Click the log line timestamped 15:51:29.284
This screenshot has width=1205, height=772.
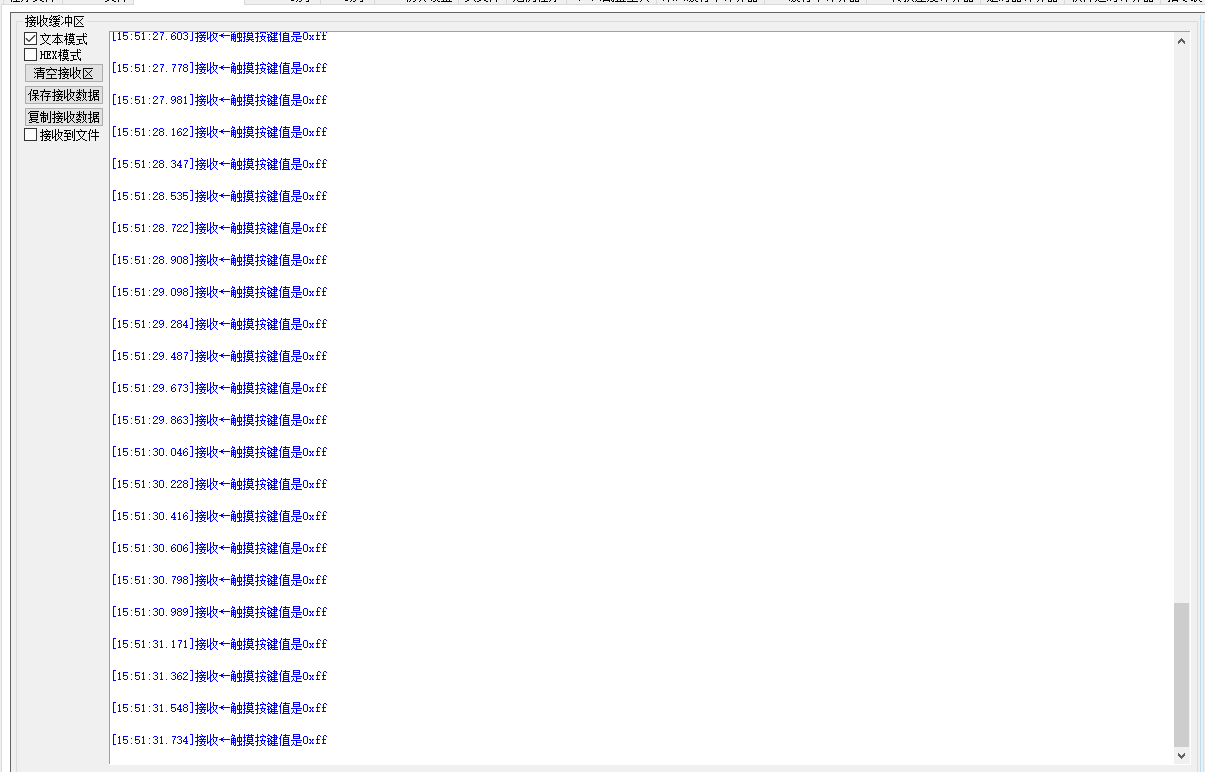[x=219, y=324]
